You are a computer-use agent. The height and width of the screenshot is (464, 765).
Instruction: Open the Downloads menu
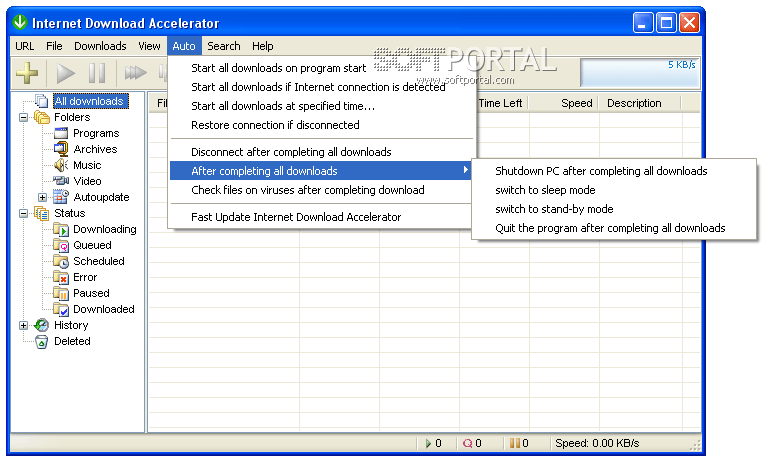100,46
